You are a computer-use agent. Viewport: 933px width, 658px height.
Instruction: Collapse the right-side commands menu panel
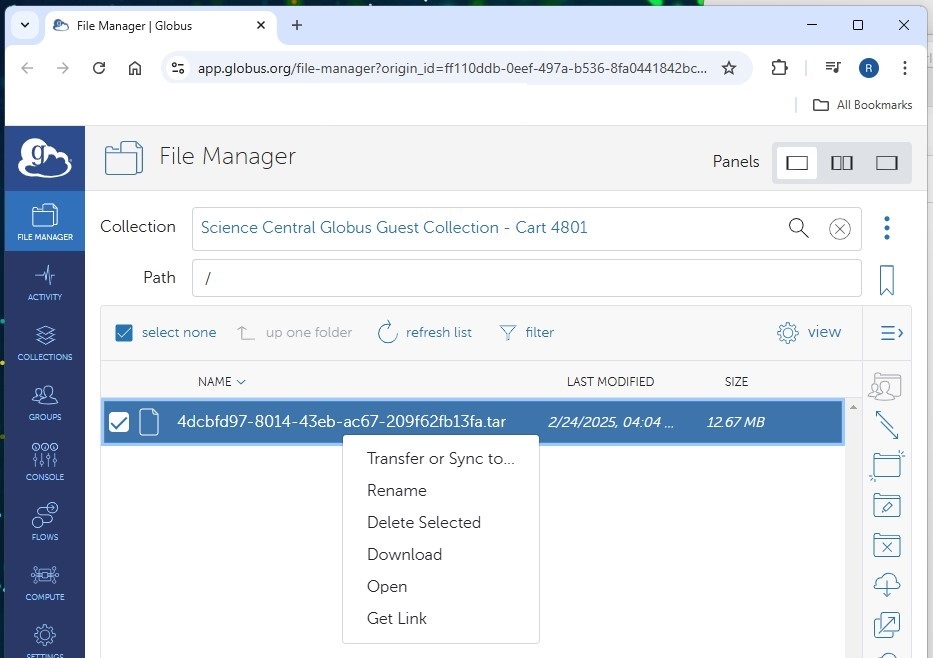(x=891, y=333)
